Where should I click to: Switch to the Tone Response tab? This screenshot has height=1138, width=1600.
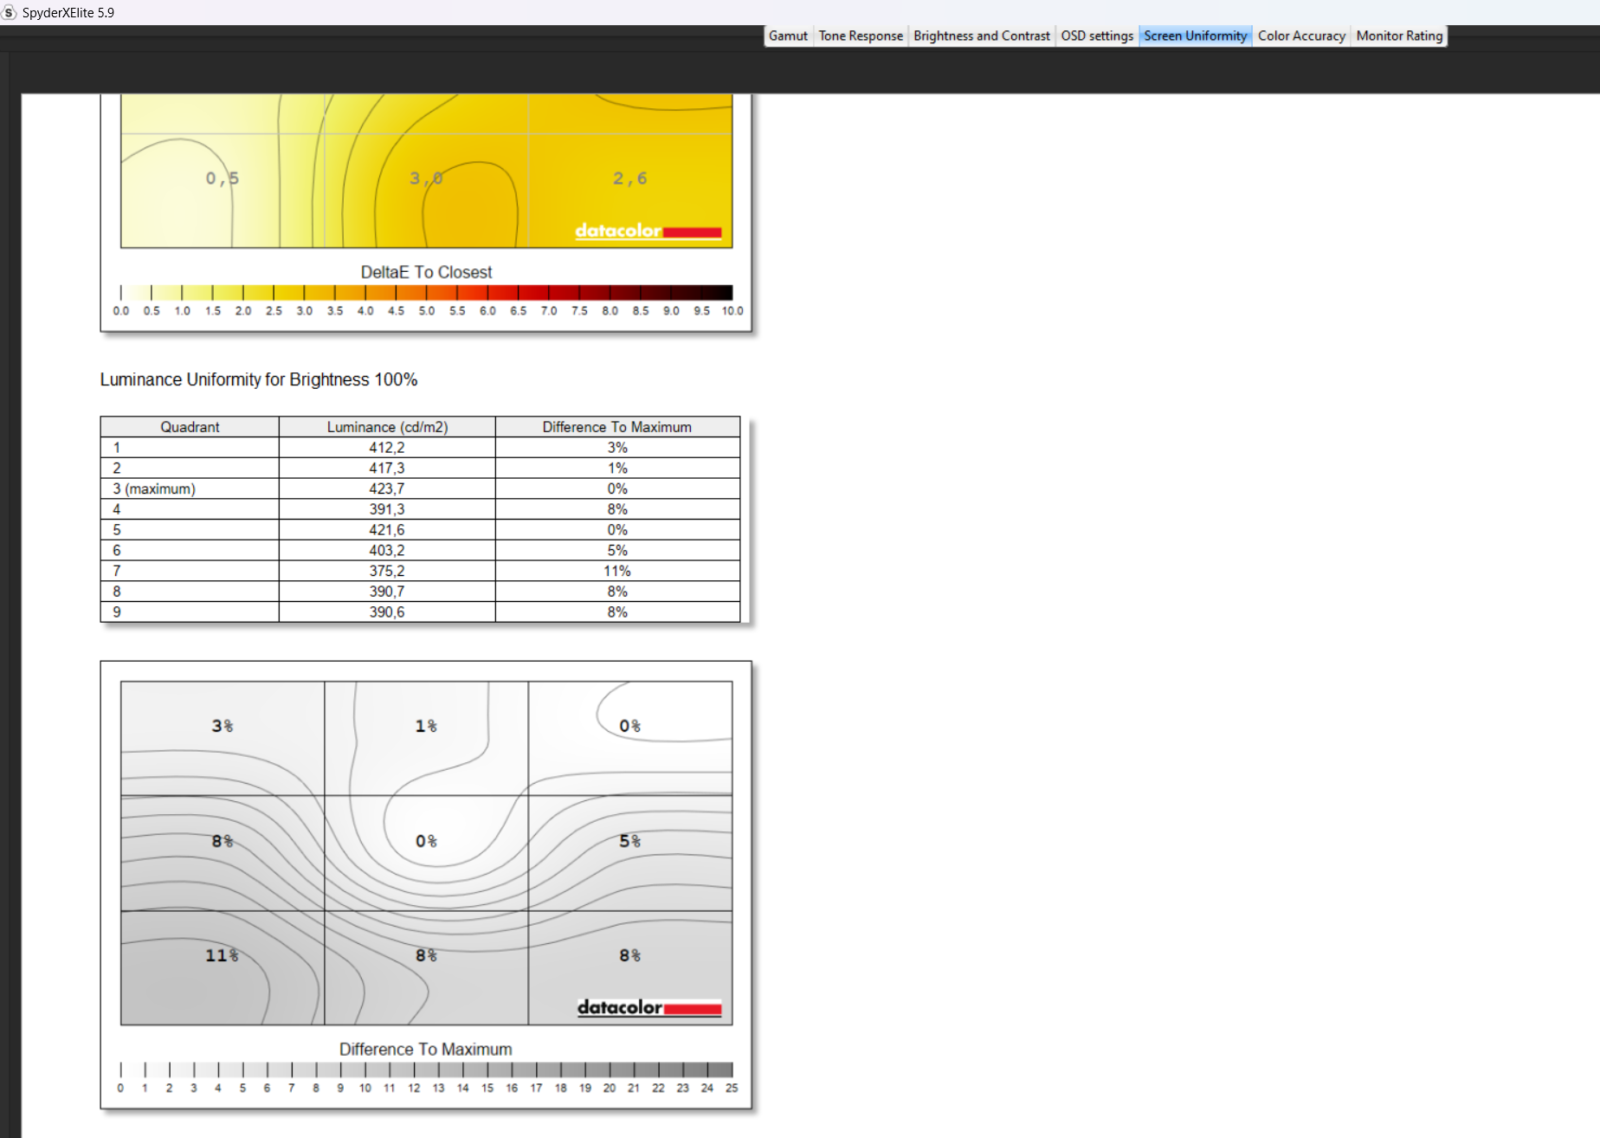tap(860, 36)
